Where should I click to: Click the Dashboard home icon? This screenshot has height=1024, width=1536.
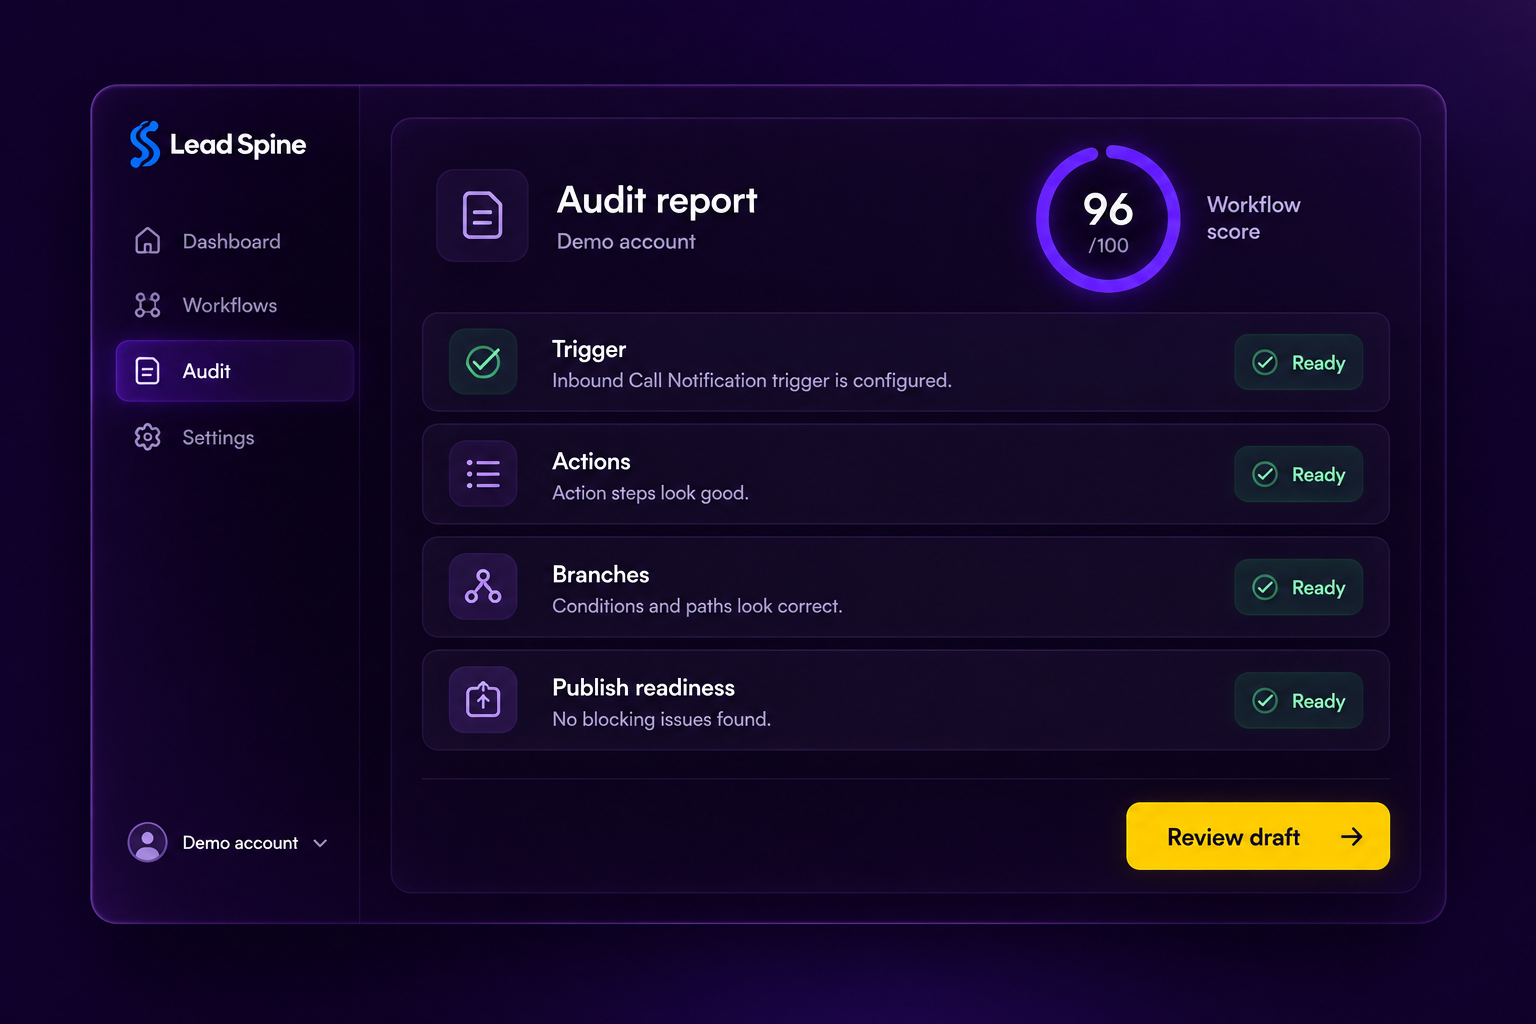(147, 241)
